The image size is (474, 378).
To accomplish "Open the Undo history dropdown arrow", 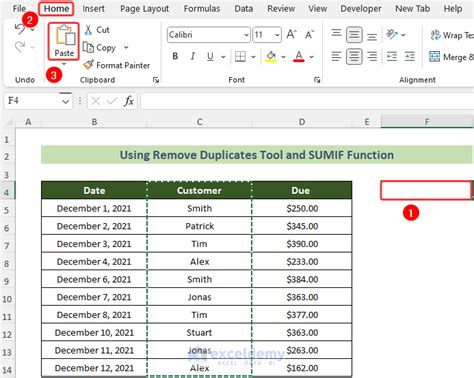I will pyautogui.click(x=33, y=30).
